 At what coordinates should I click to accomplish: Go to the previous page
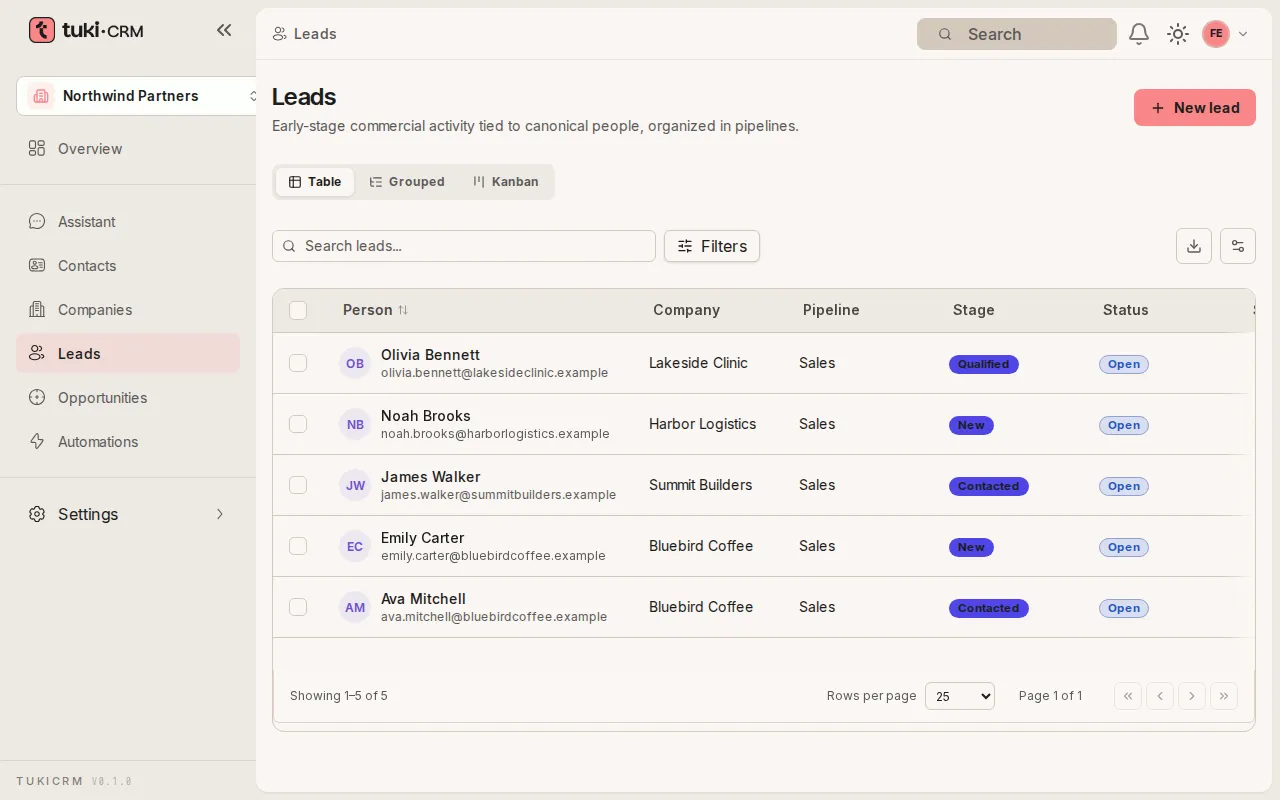point(1160,696)
